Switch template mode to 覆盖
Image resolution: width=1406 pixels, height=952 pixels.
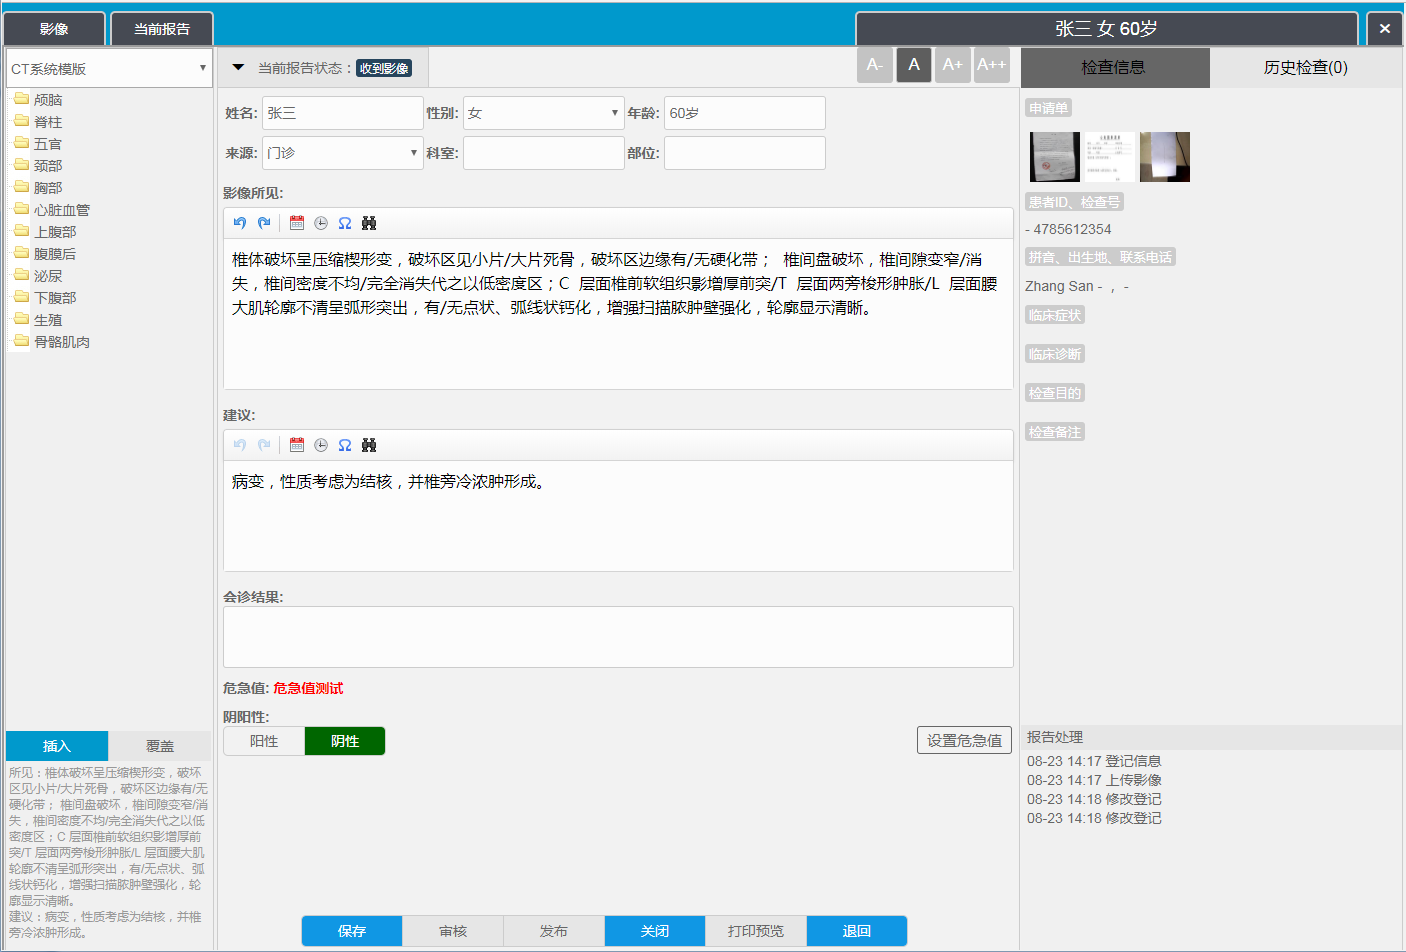click(160, 746)
